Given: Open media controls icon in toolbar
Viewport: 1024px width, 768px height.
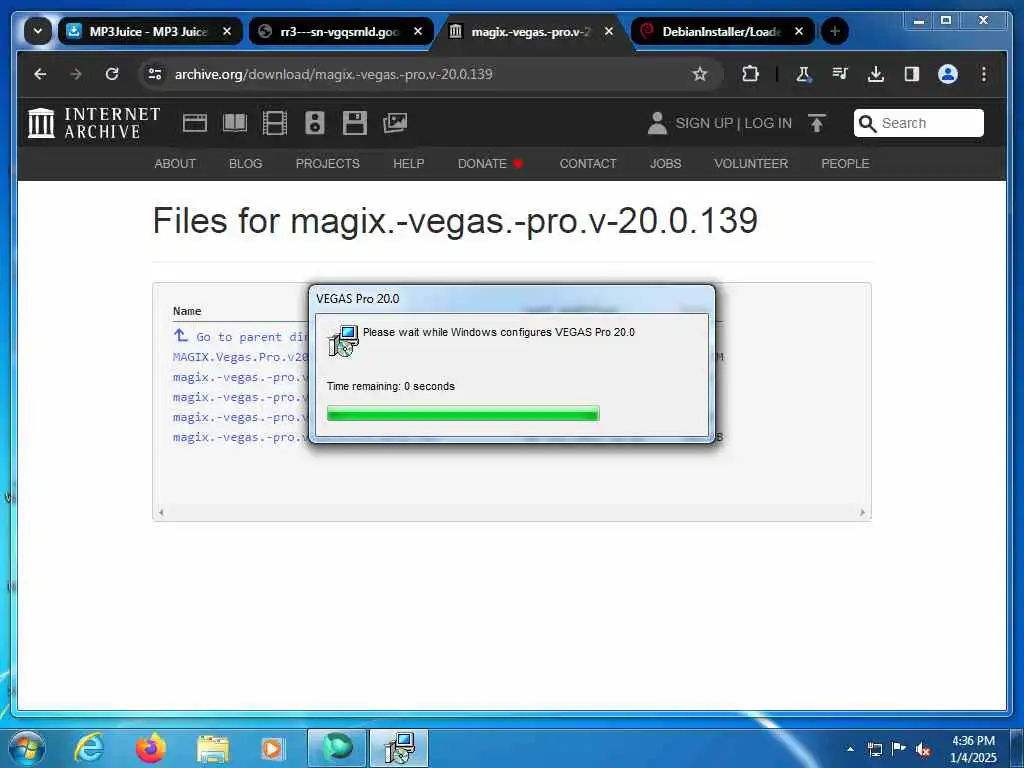Looking at the screenshot, I should [840, 74].
